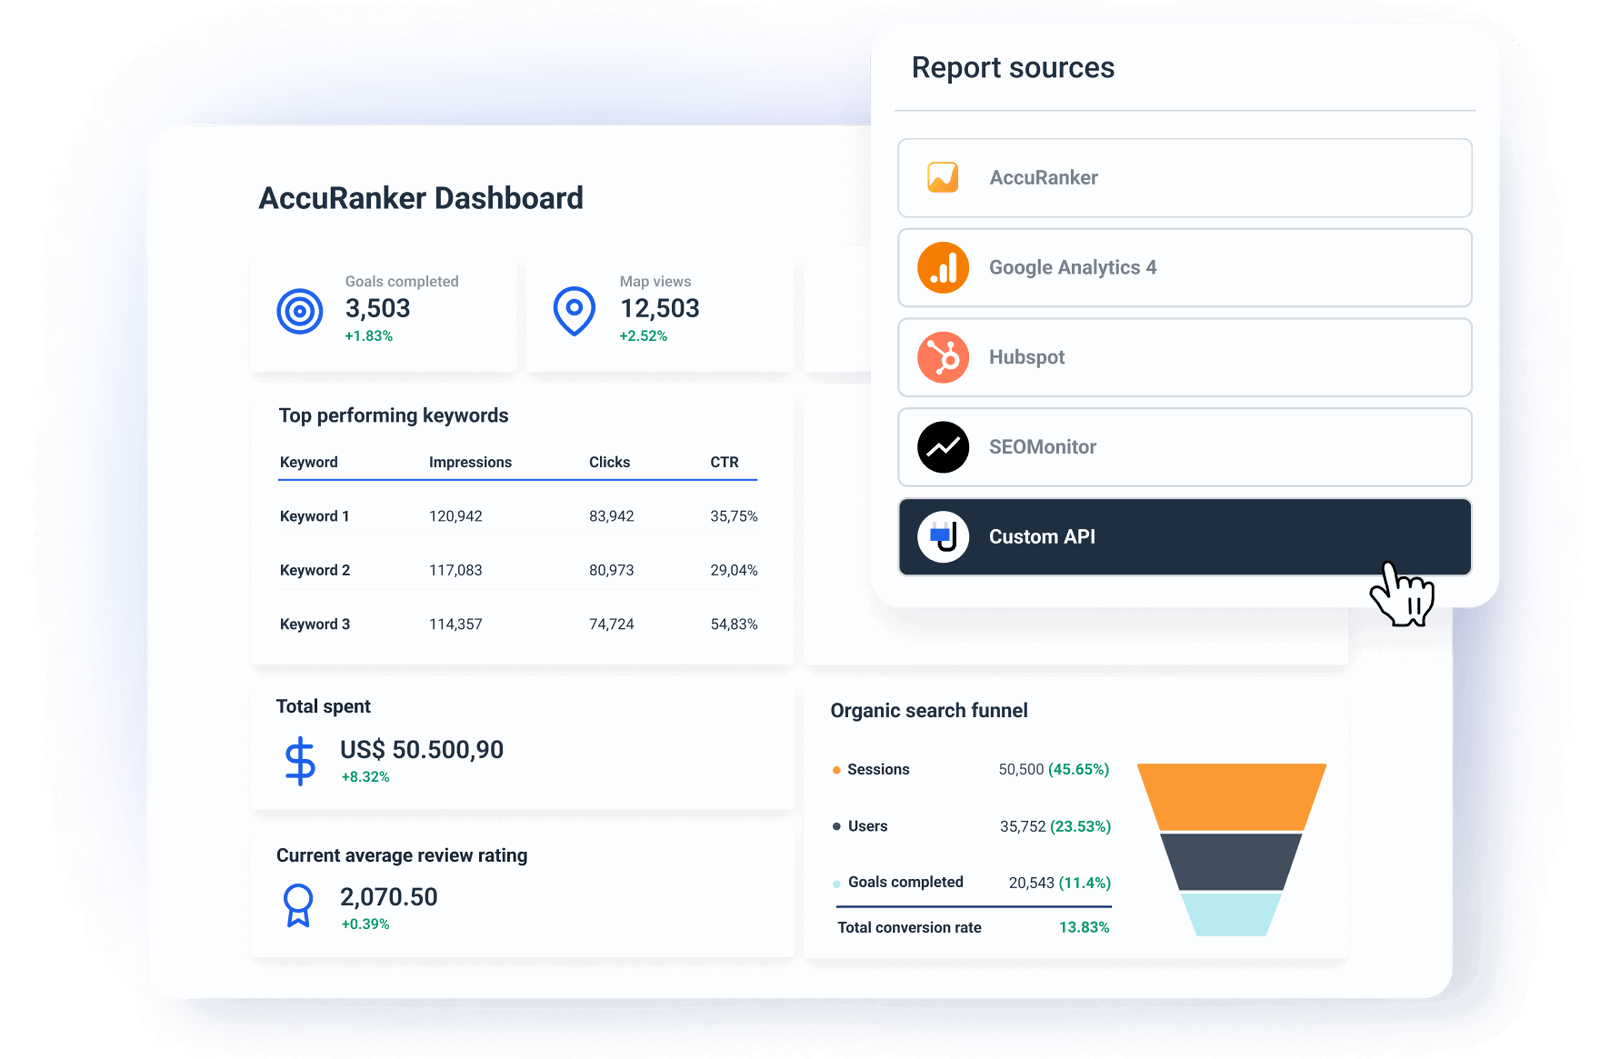1600x1059 pixels.
Task: Click the Total conversion rate value 13.83%
Action: (x=1085, y=927)
